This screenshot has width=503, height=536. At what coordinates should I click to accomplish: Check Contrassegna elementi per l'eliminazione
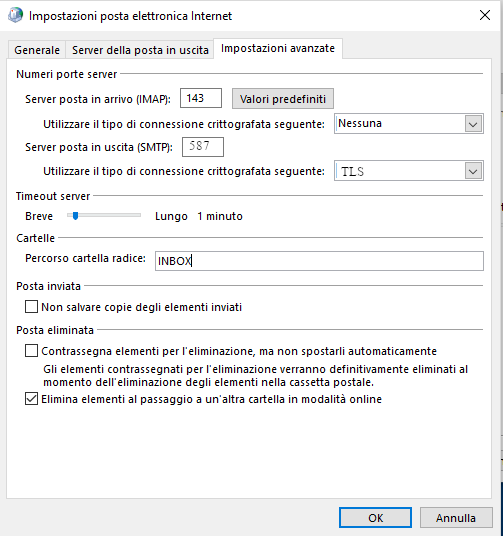[31, 351]
